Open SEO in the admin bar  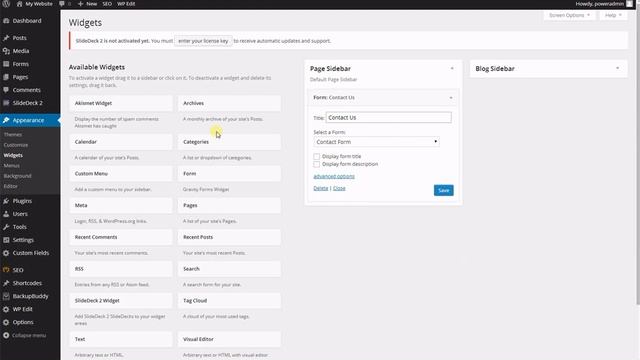[x=107, y=4]
